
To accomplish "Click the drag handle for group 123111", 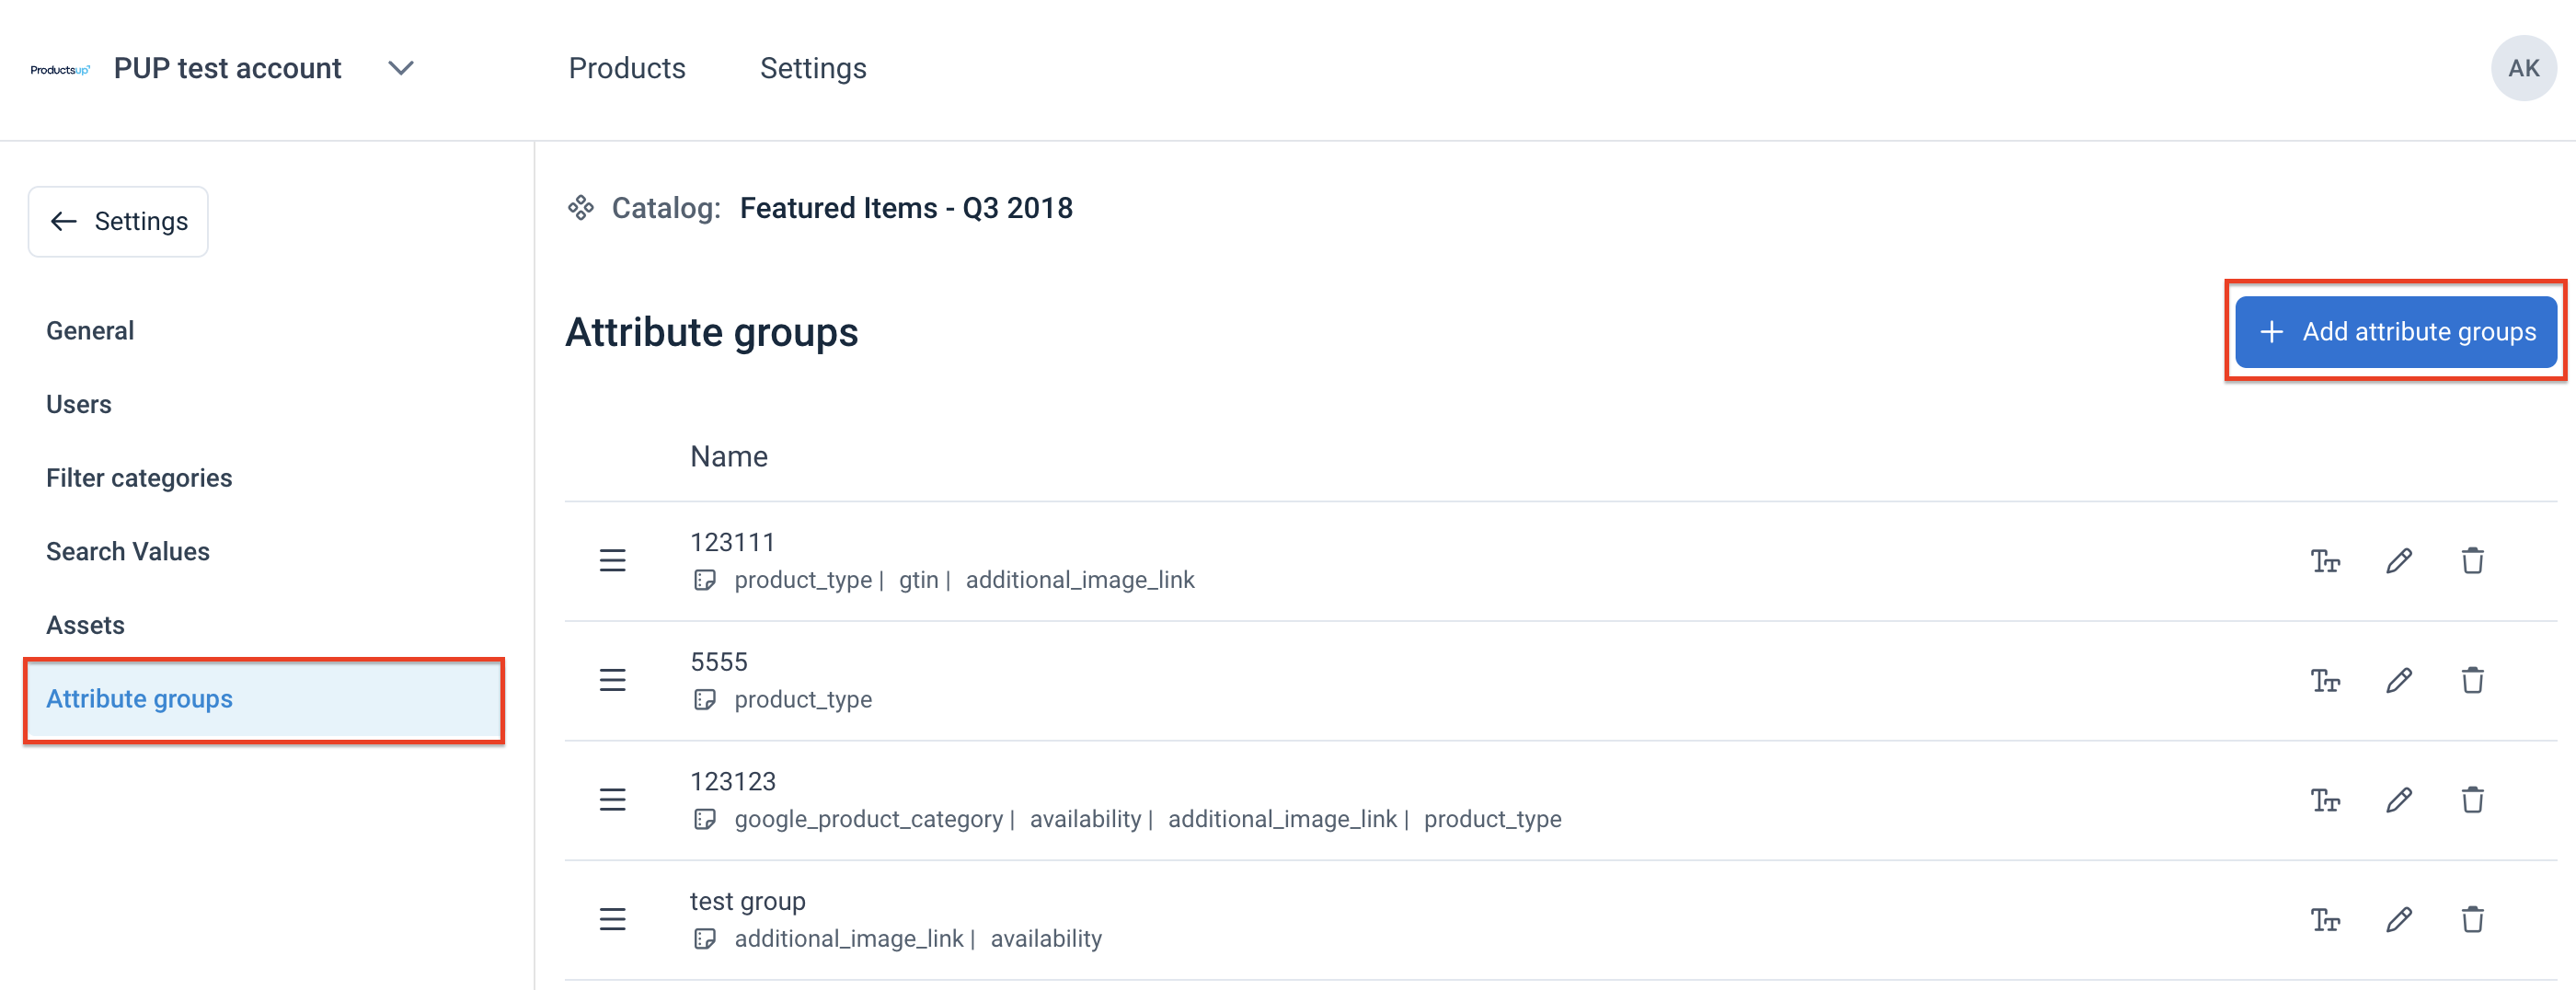I will [612, 561].
